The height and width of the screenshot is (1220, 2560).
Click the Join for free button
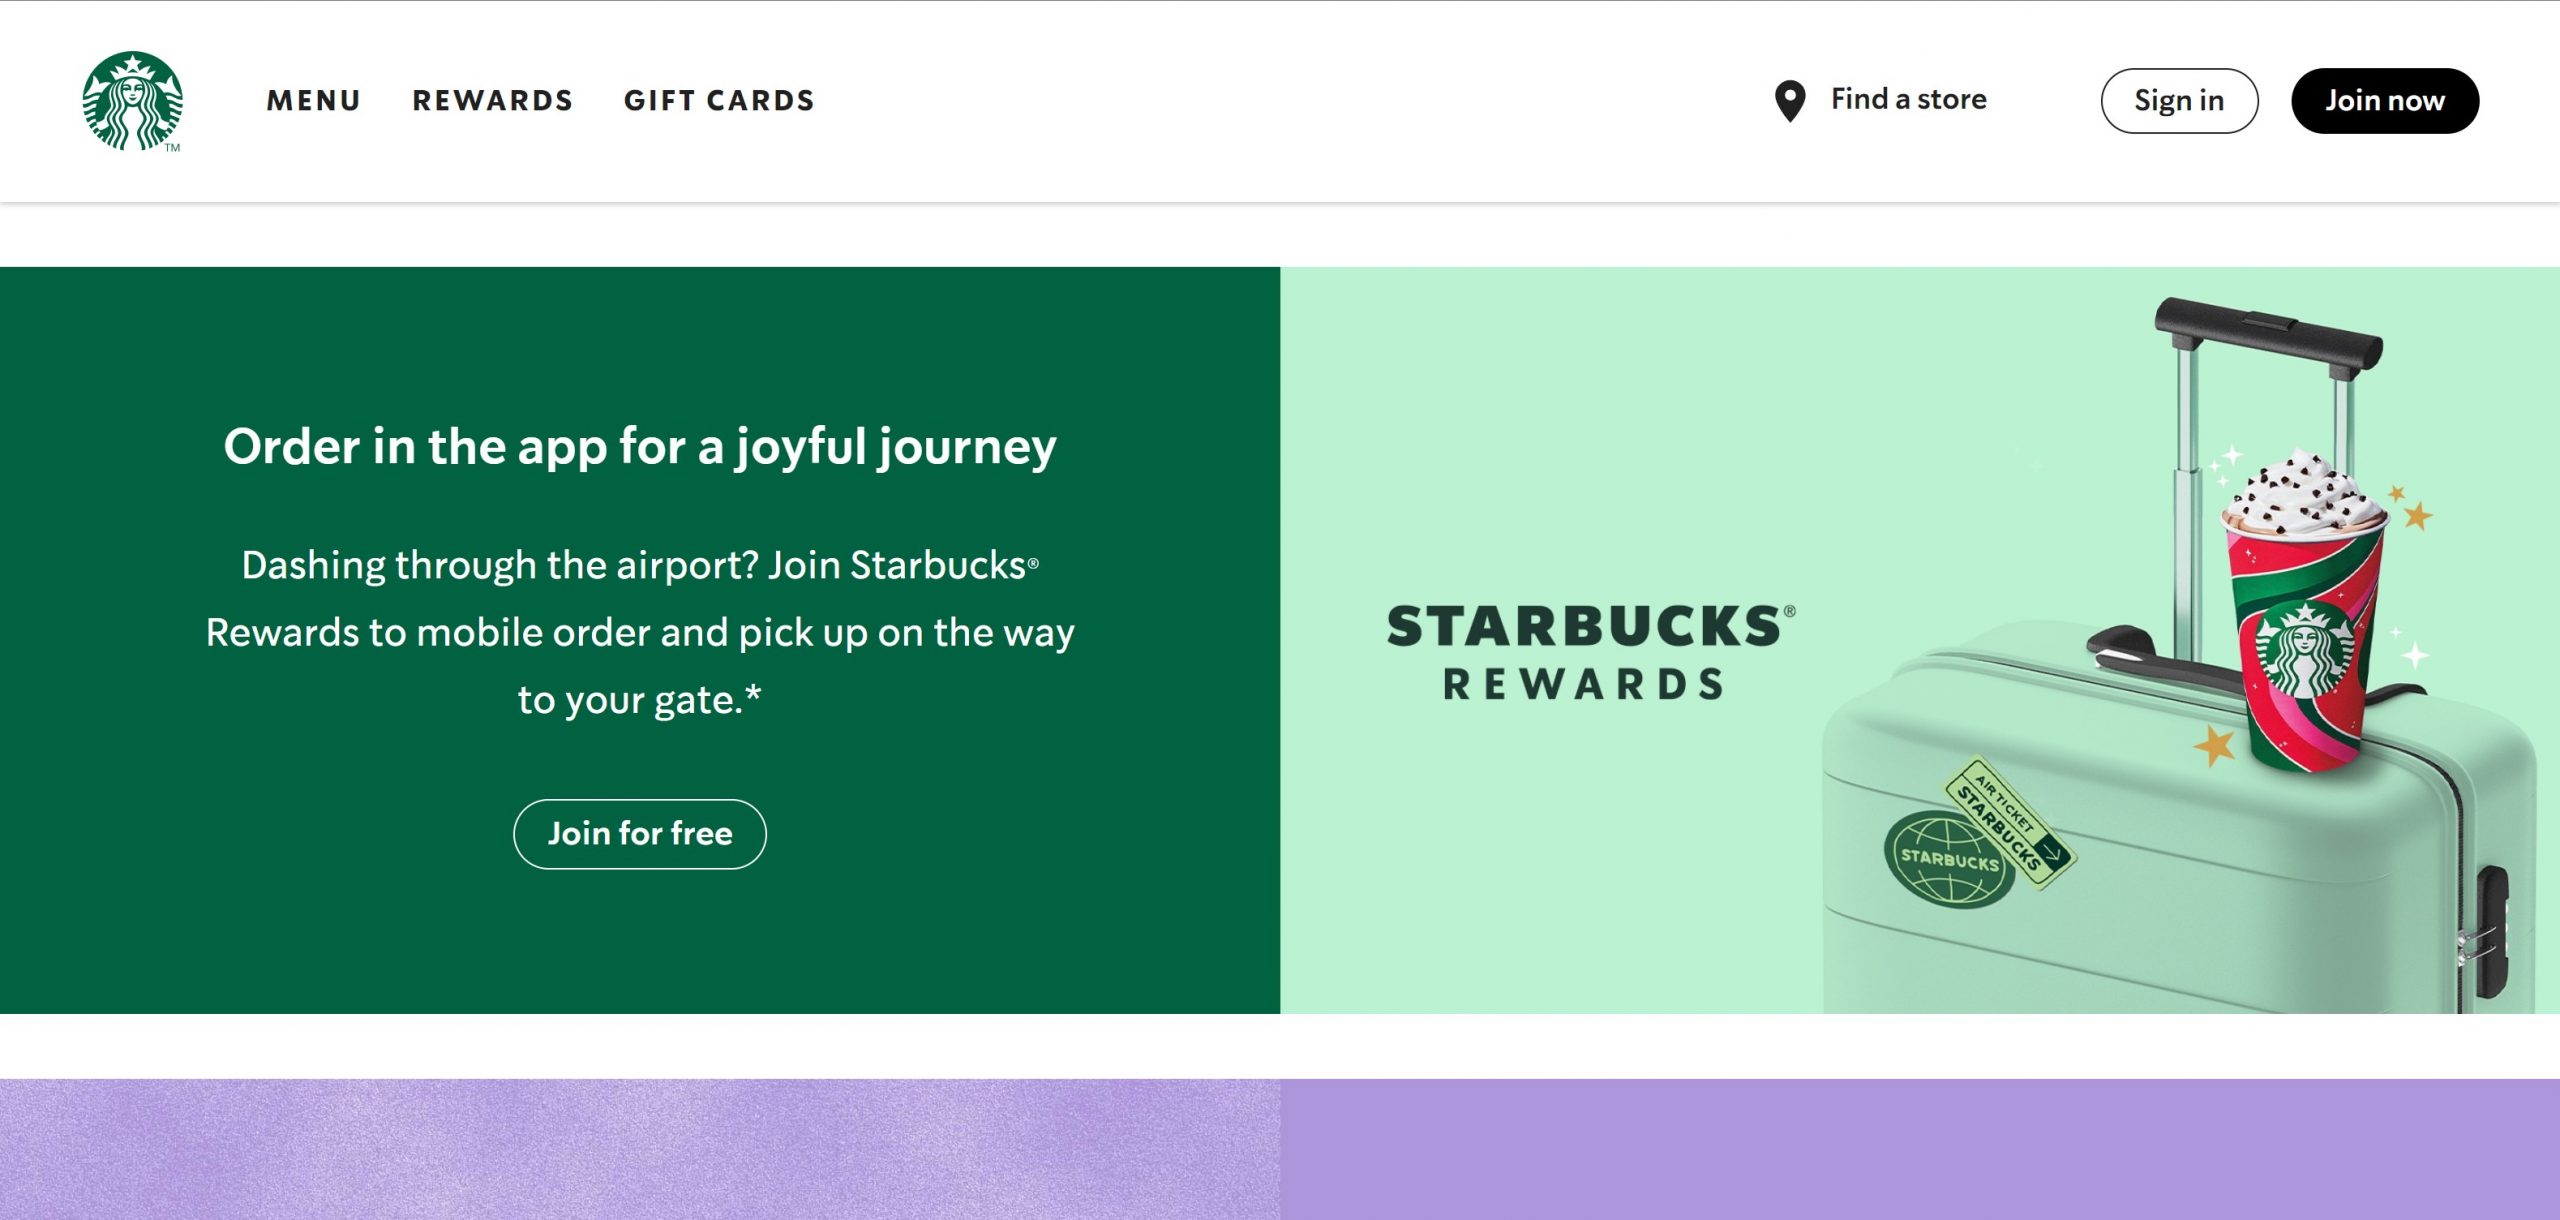(x=640, y=834)
